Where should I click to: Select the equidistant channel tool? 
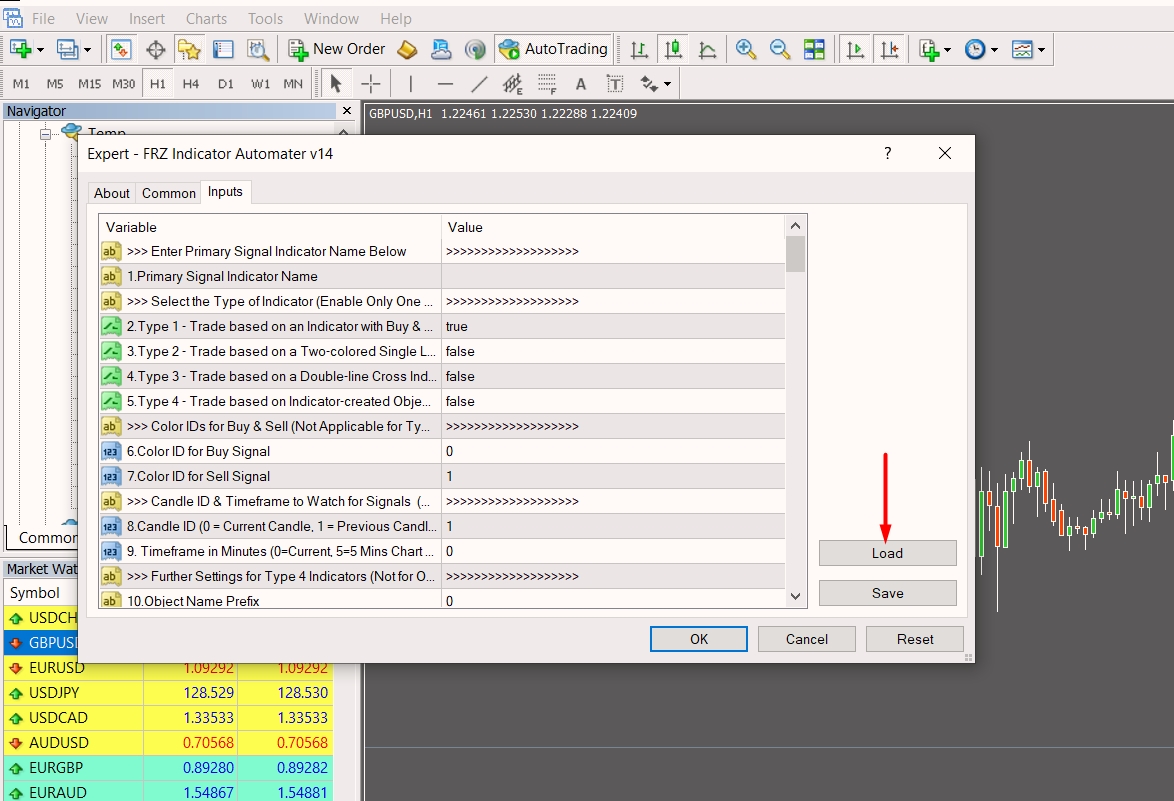pyautogui.click(x=513, y=84)
